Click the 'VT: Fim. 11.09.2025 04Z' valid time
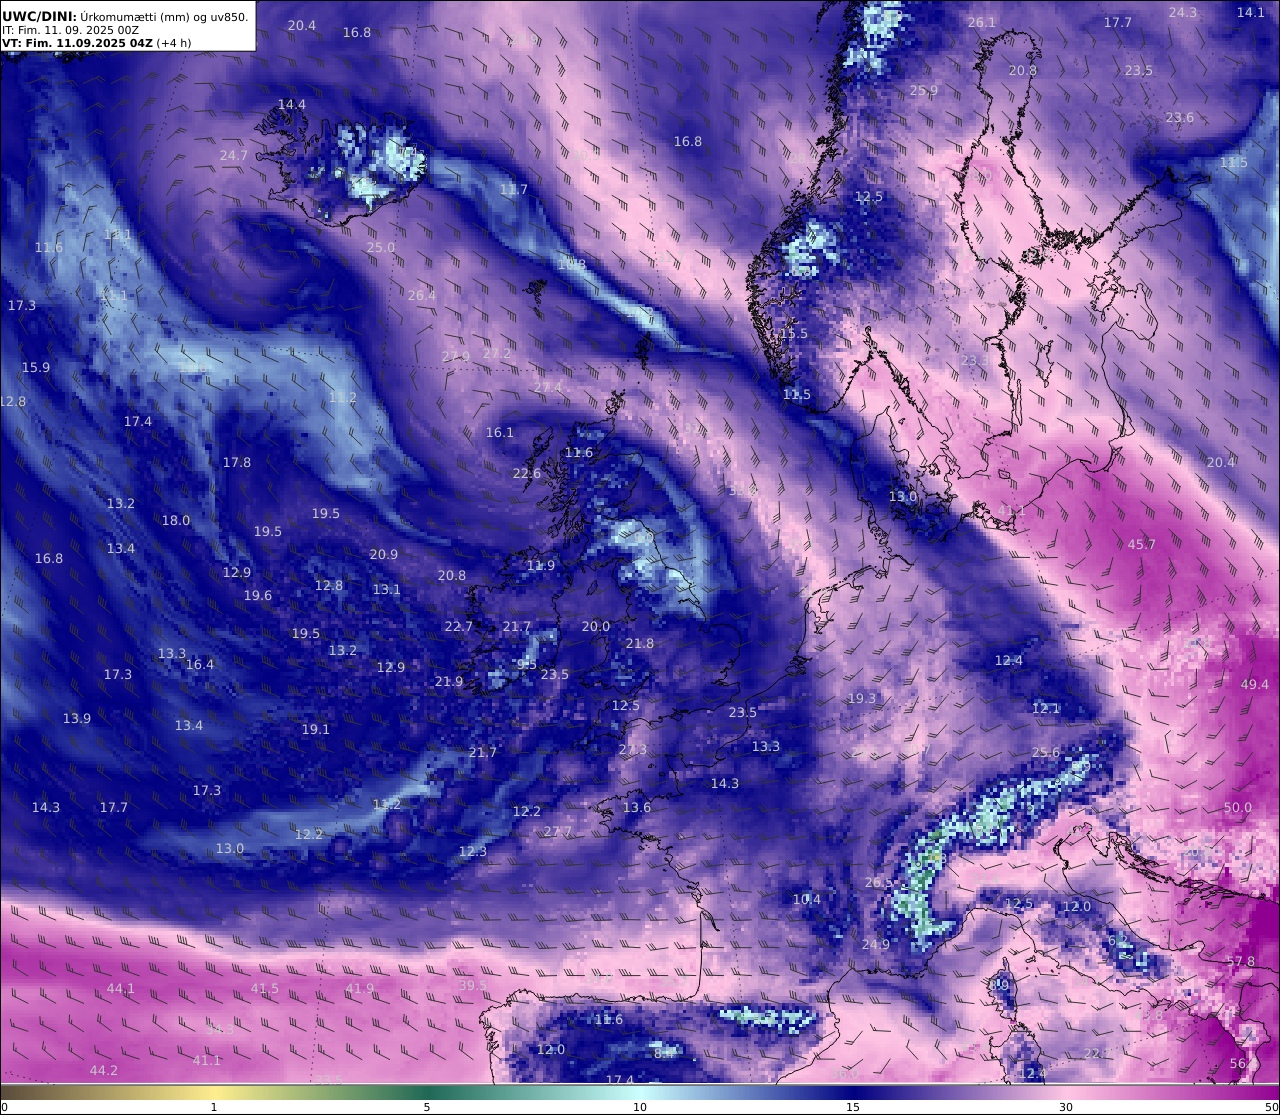 [x=76, y=43]
